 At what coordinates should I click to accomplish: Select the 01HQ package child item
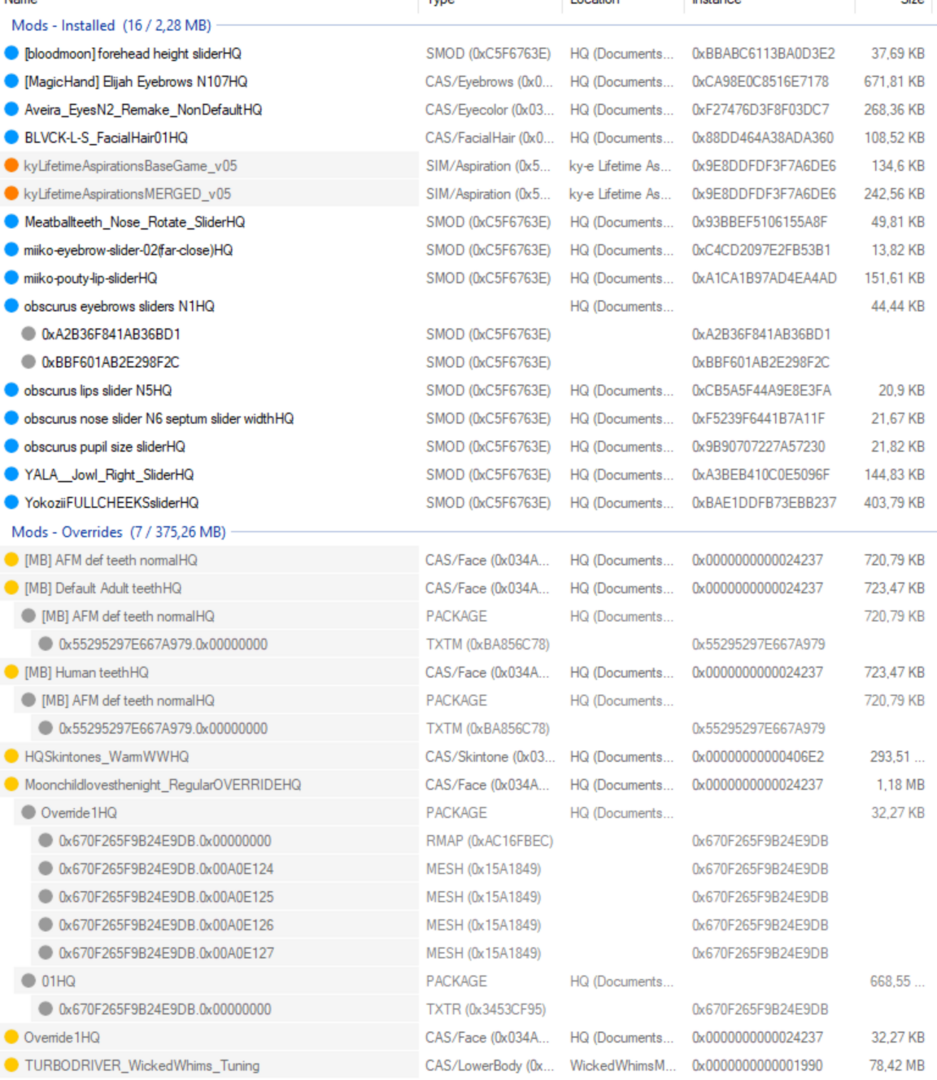click(59, 982)
